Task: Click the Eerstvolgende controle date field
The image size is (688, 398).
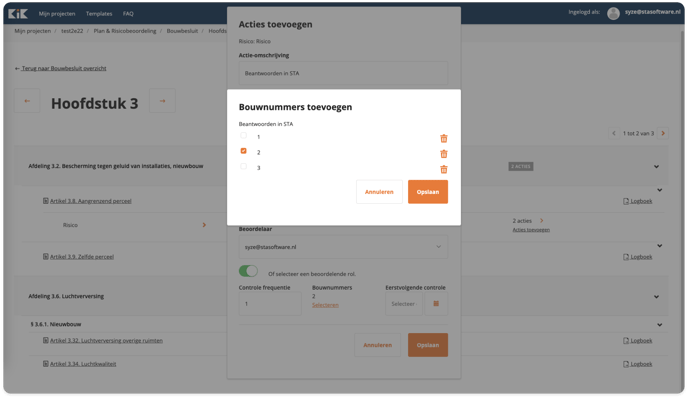Action: (404, 304)
